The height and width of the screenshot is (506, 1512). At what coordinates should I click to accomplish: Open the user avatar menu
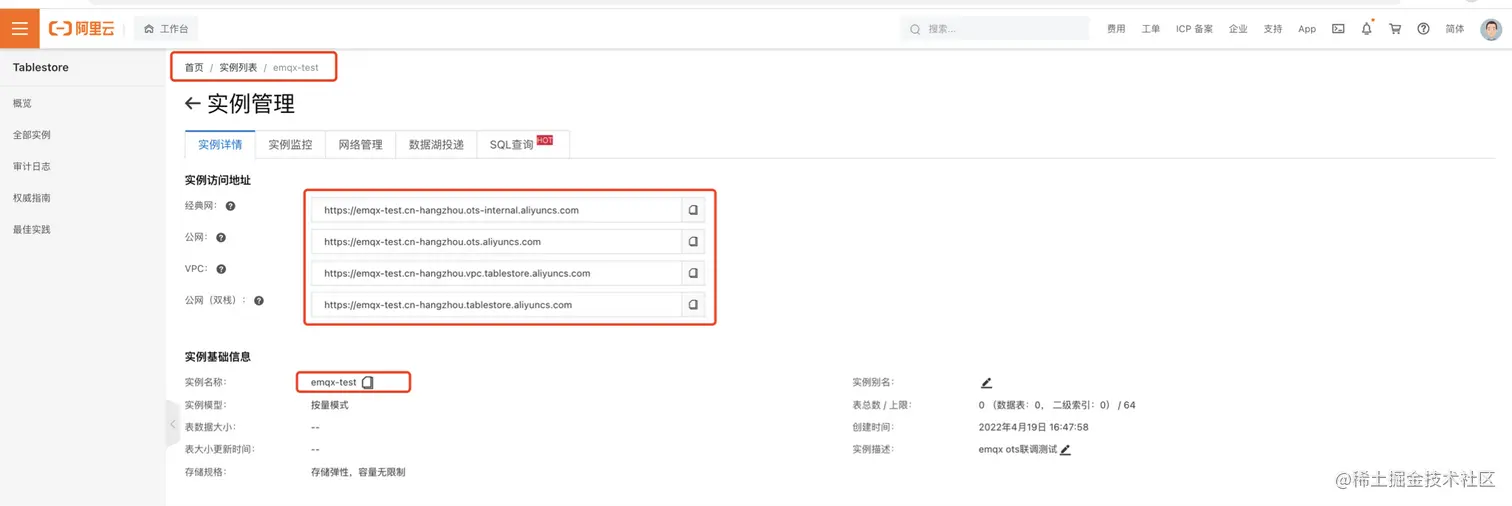pyautogui.click(x=1491, y=29)
